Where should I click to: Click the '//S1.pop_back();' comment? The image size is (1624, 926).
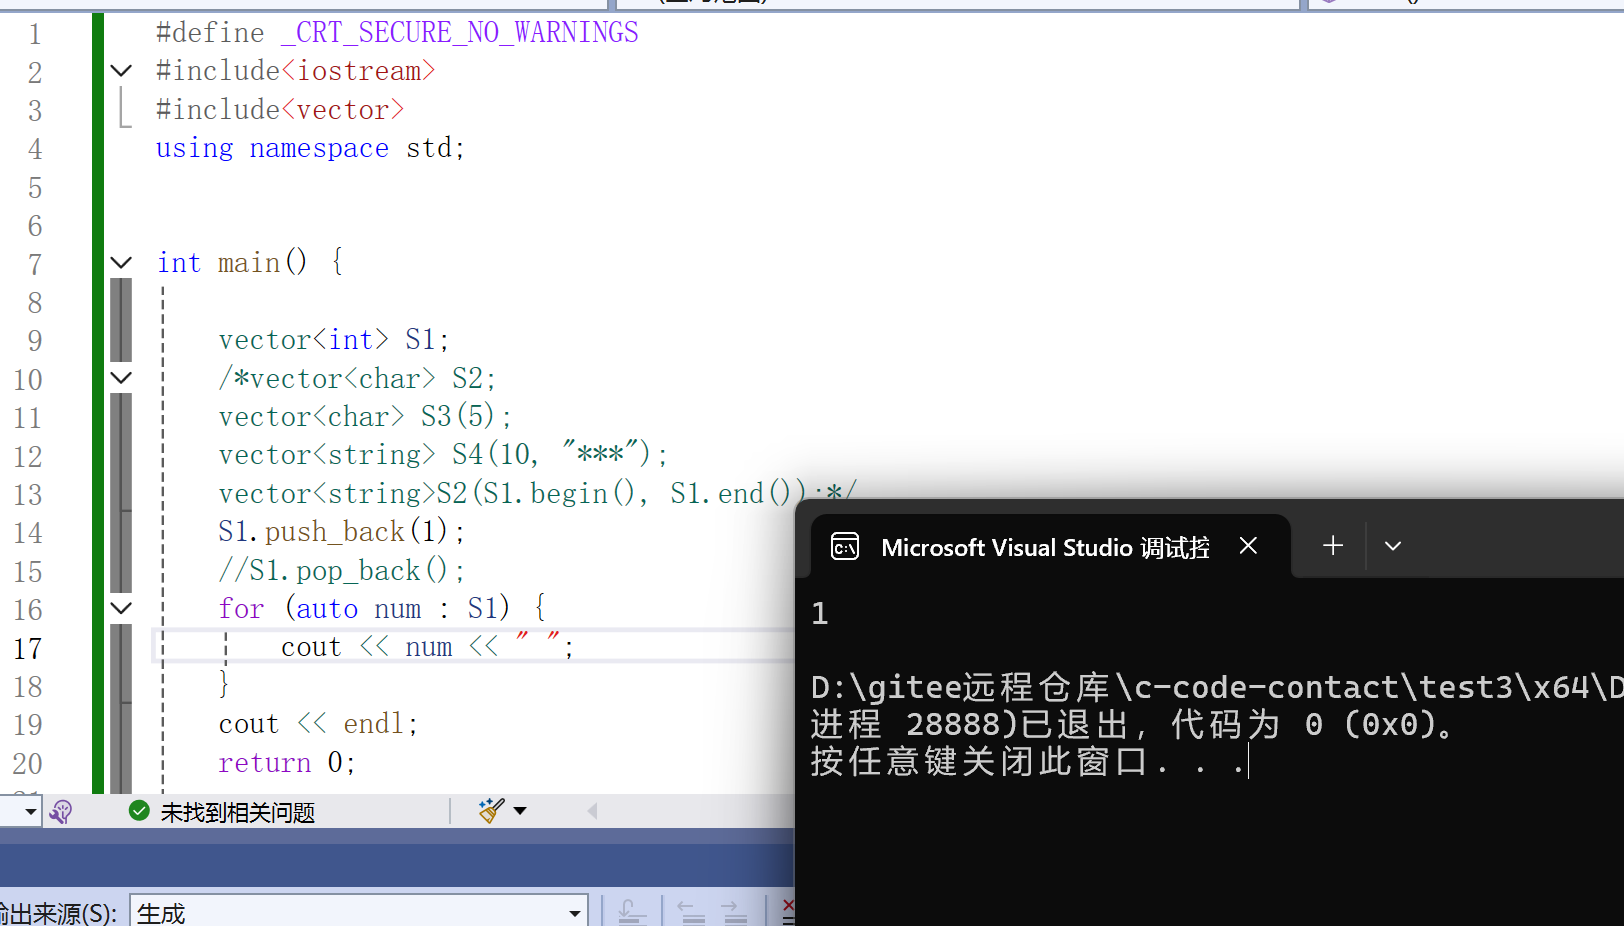click(x=342, y=571)
